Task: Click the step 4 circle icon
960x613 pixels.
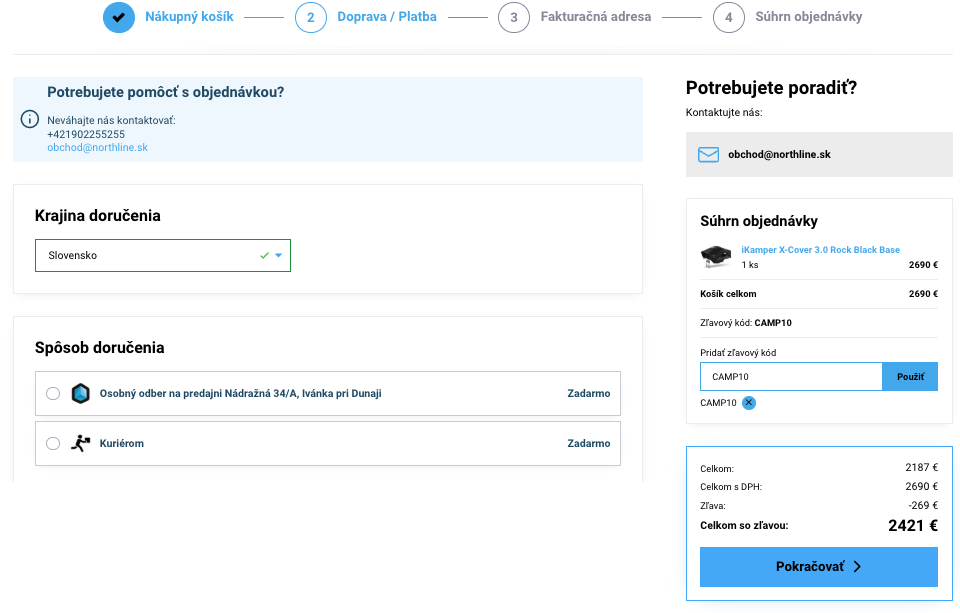Action: [x=729, y=17]
